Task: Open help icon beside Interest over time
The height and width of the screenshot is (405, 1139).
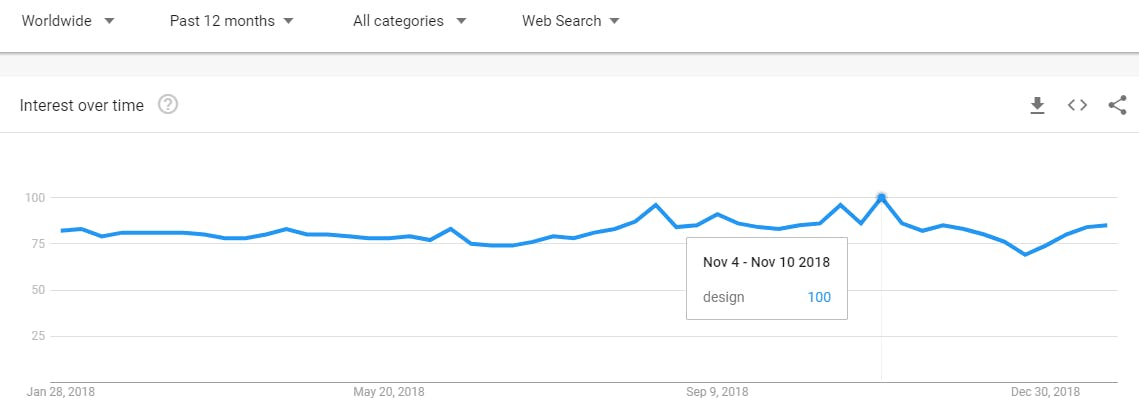Action: point(168,105)
